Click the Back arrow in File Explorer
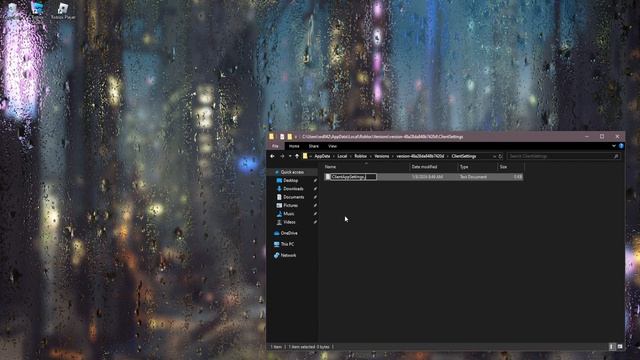The height and width of the screenshot is (360, 640). (272, 156)
